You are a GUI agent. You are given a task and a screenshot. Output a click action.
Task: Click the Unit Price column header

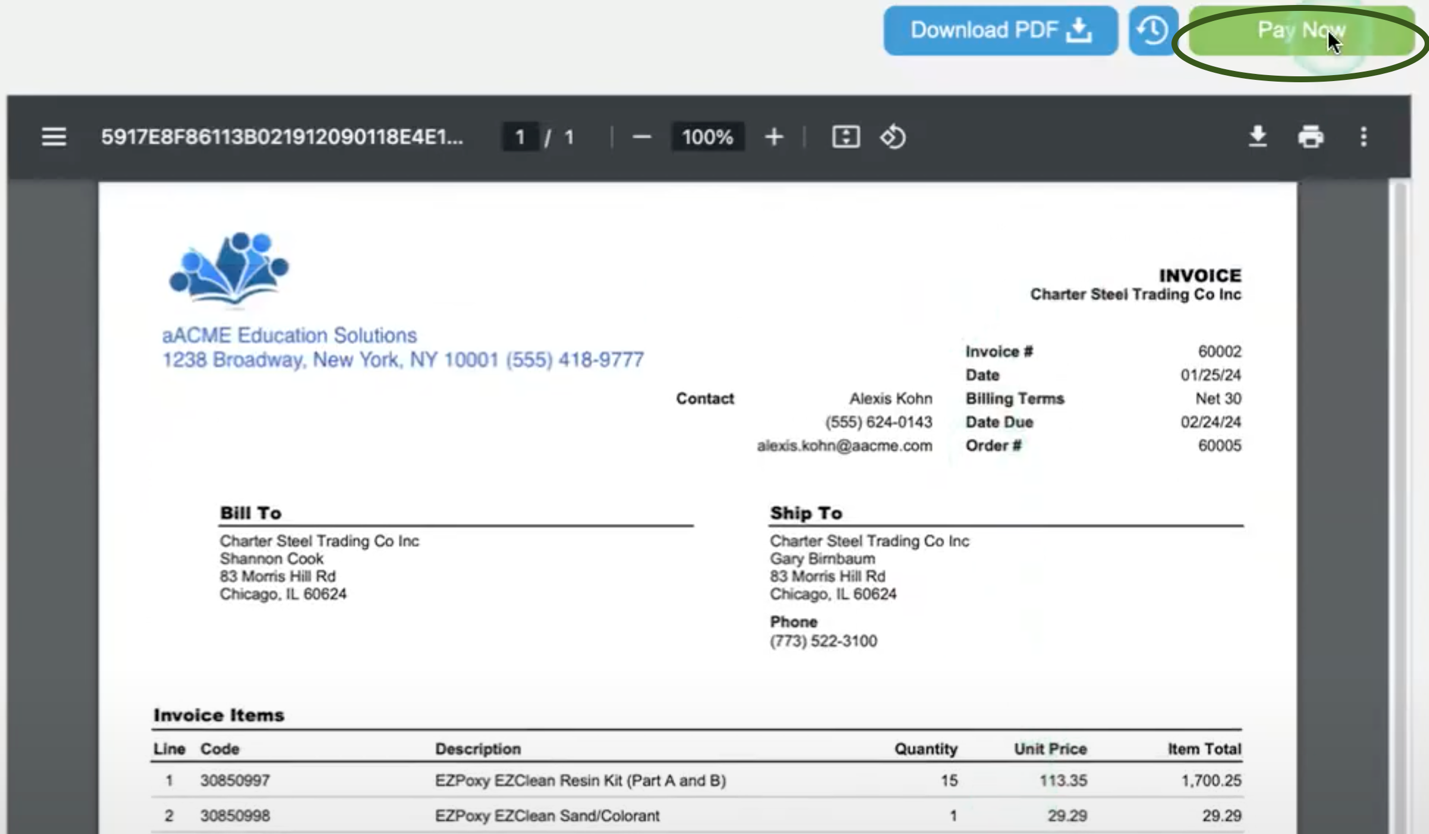(1050, 749)
